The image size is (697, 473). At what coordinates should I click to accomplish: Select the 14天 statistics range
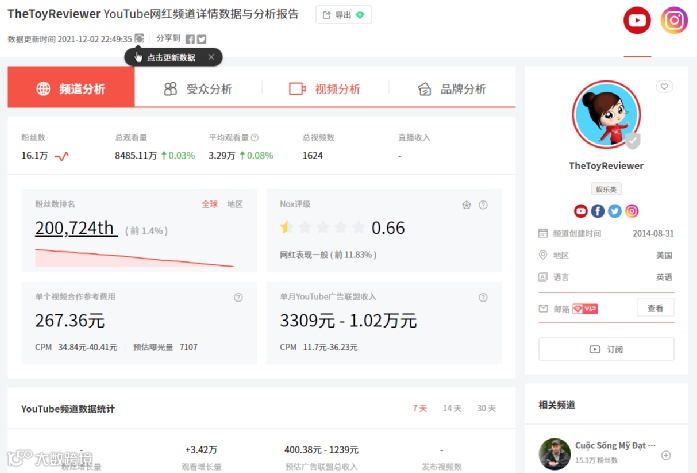click(x=452, y=408)
